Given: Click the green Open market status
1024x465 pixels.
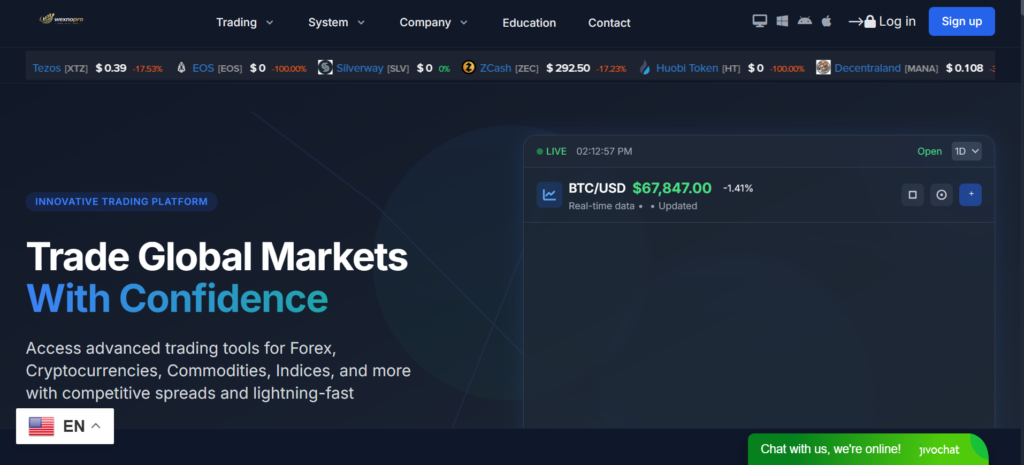Looking at the screenshot, I should (x=929, y=152).
